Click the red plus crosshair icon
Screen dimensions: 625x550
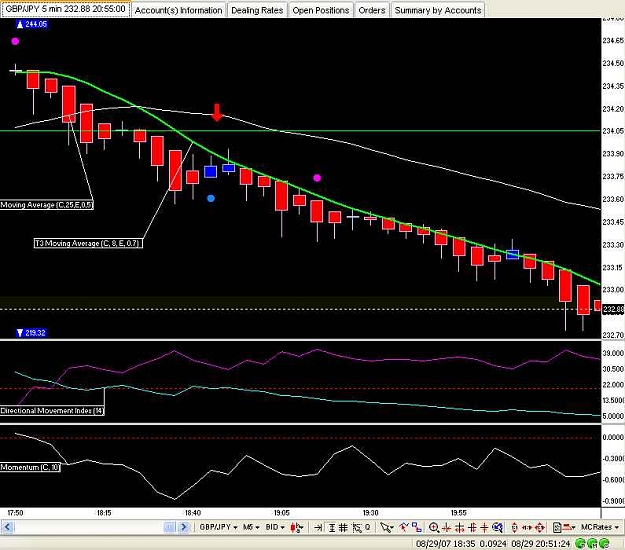[484, 528]
